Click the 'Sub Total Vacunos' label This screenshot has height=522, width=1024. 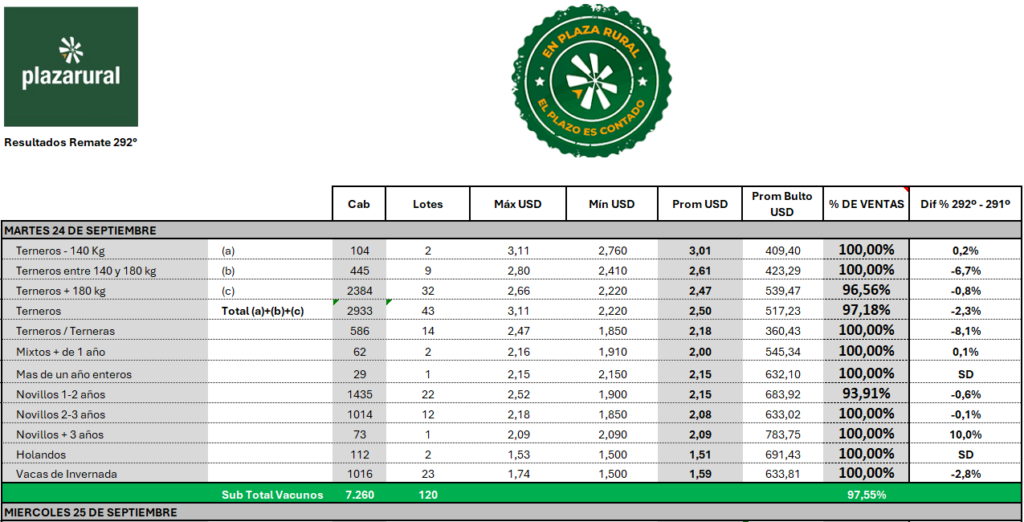[x=272, y=495]
